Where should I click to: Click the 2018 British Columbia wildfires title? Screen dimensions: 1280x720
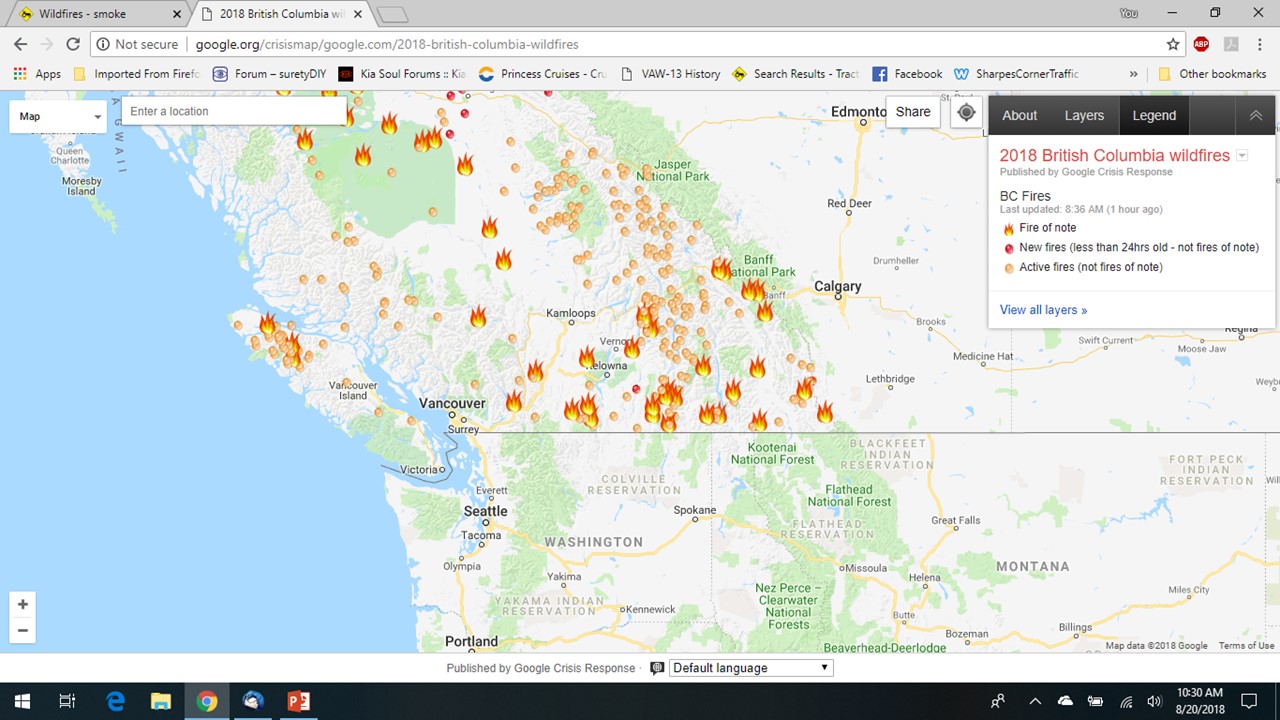pyautogui.click(x=1115, y=156)
